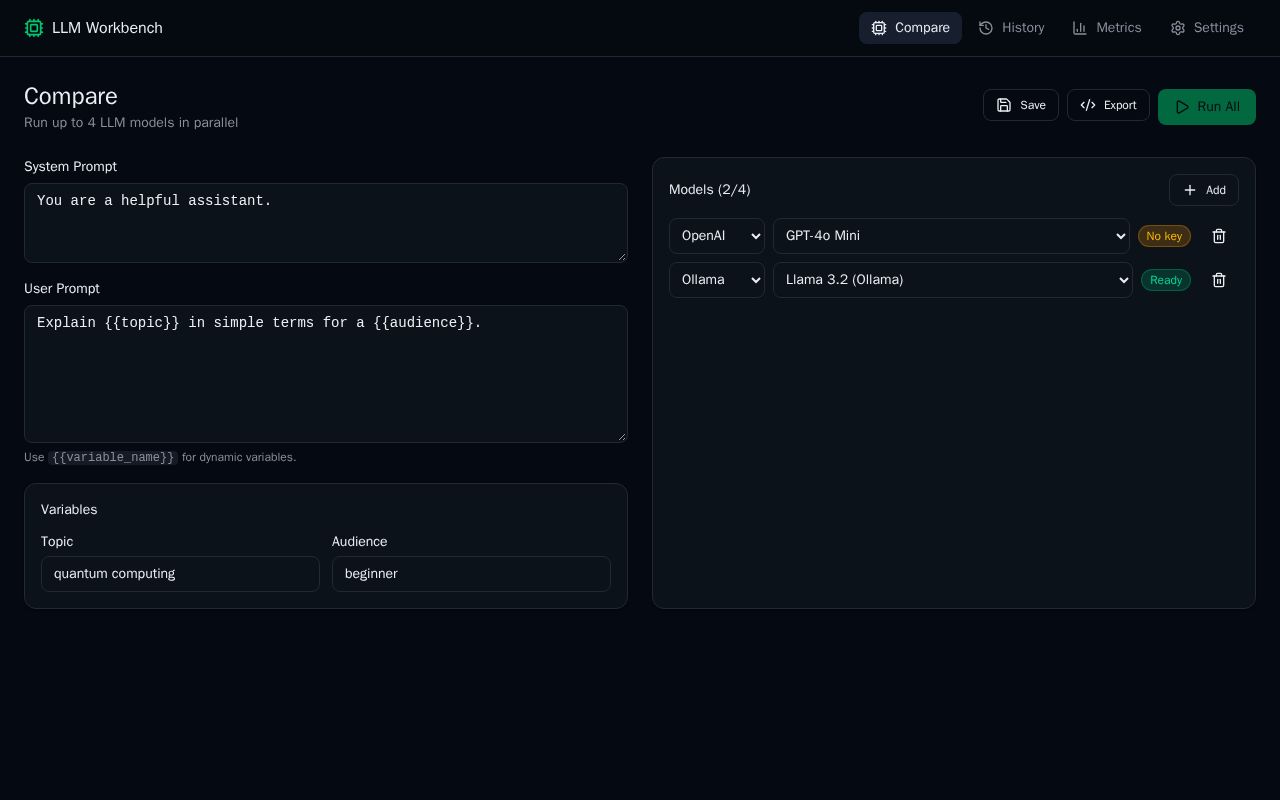1280x800 pixels.
Task: Add another model to the list
Action: pyautogui.click(x=1204, y=190)
